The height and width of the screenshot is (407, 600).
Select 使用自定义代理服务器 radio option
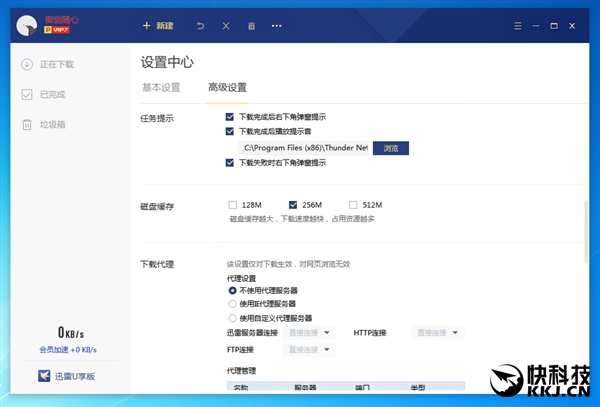click(x=232, y=318)
